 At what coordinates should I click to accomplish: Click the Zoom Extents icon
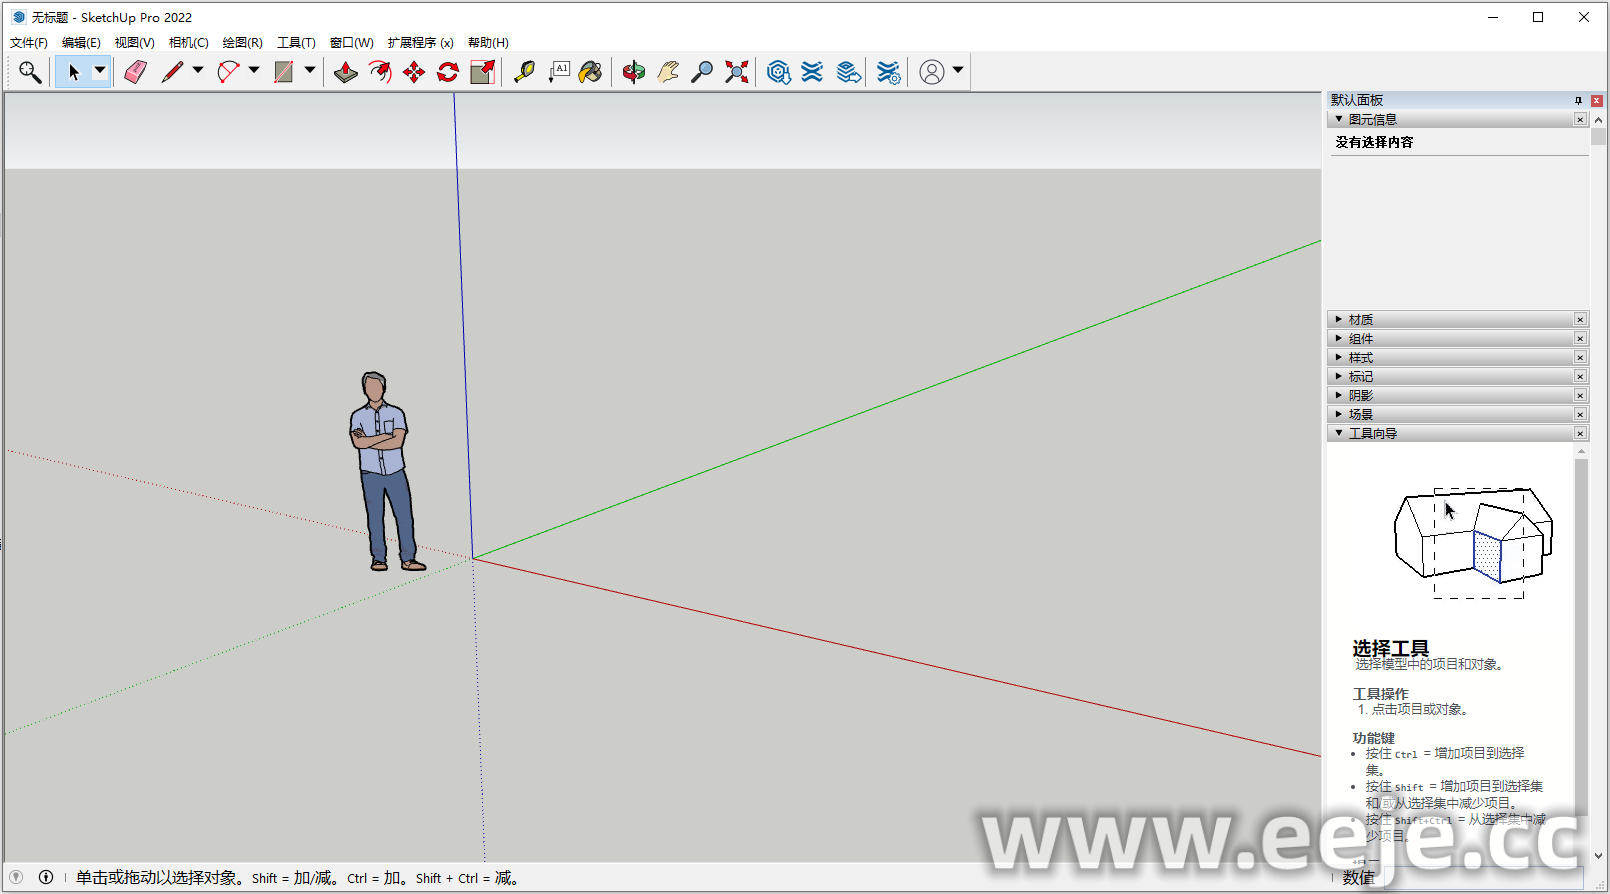(x=737, y=72)
